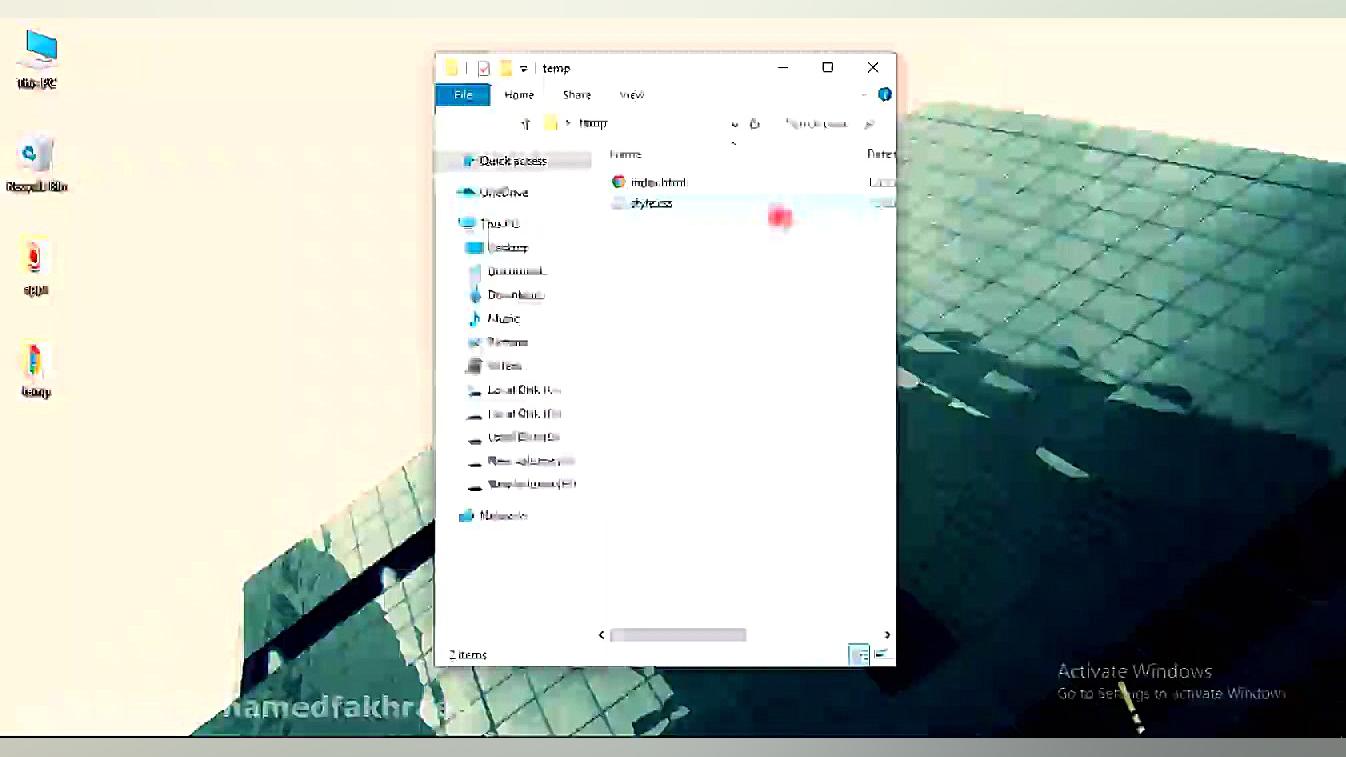Go up one level with the up arrow
Viewport: 1346px width, 757px height.
[526, 124]
